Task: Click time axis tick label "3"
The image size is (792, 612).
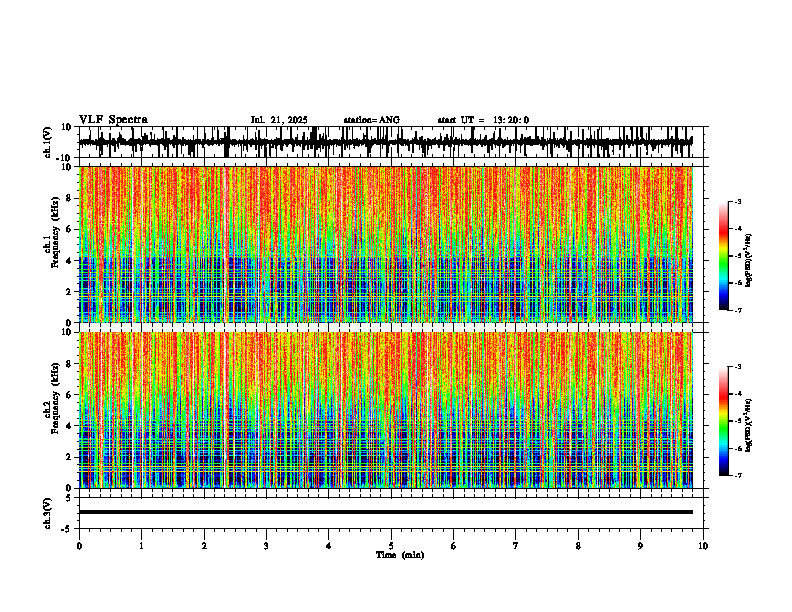Action: click(x=266, y=546)
